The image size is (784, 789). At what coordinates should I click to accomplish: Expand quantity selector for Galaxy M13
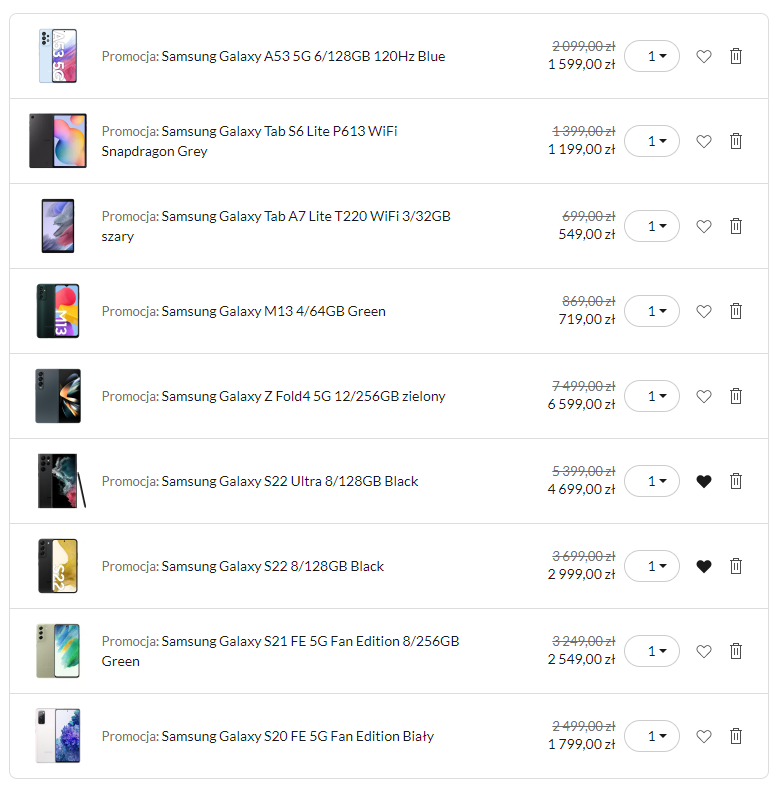coord(652,311)
